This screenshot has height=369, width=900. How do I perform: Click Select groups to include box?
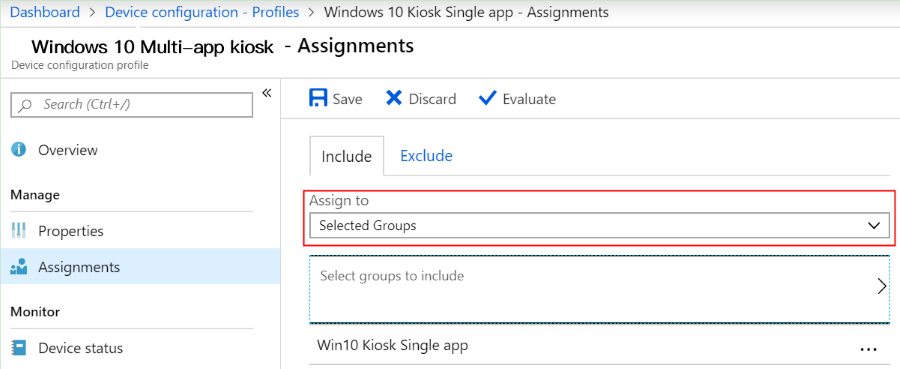(599, 289)
